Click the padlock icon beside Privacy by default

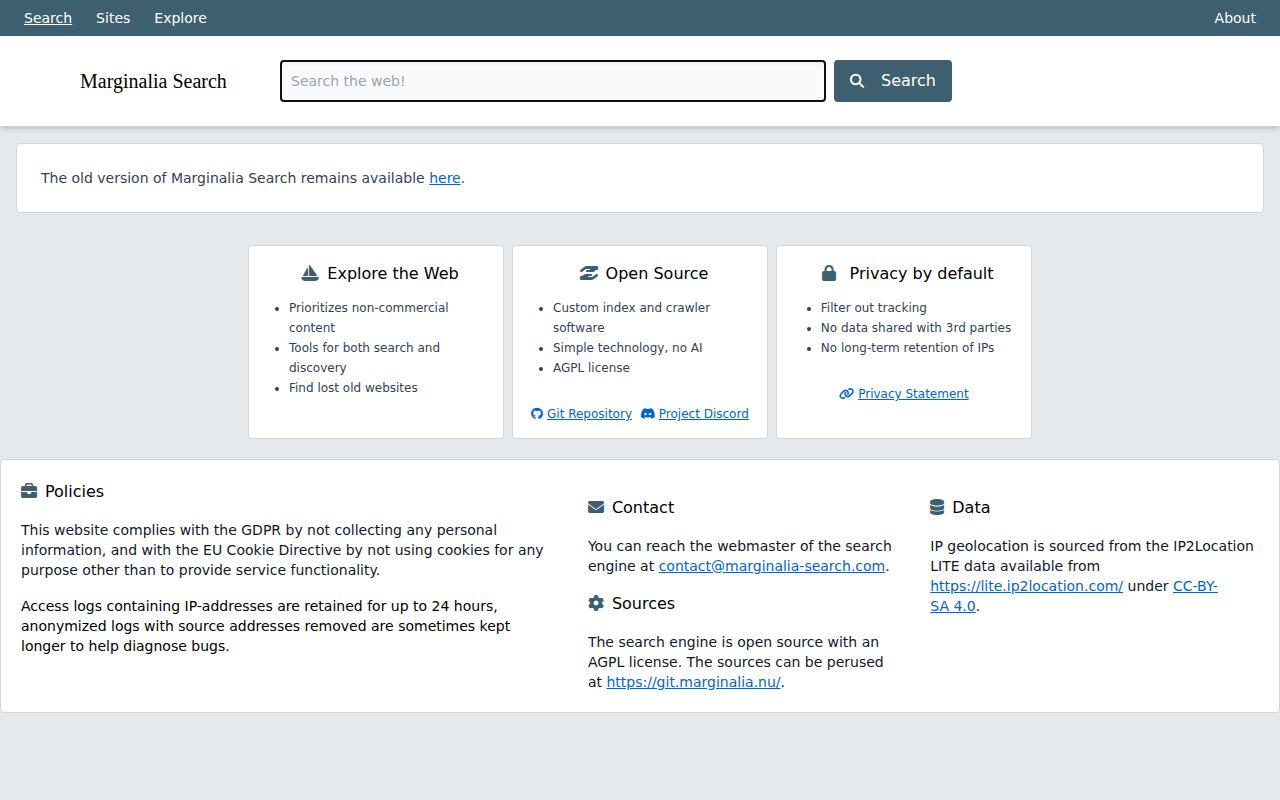[829, 273]
